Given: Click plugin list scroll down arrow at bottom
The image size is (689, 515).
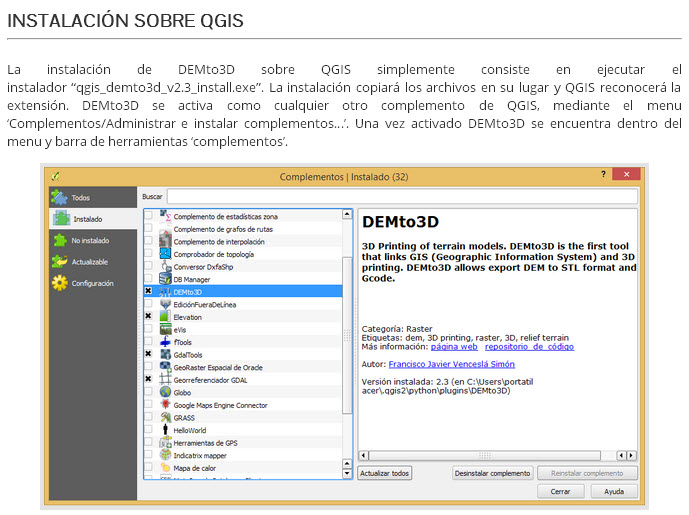Looking at the screenshot, I should point(347,473).
